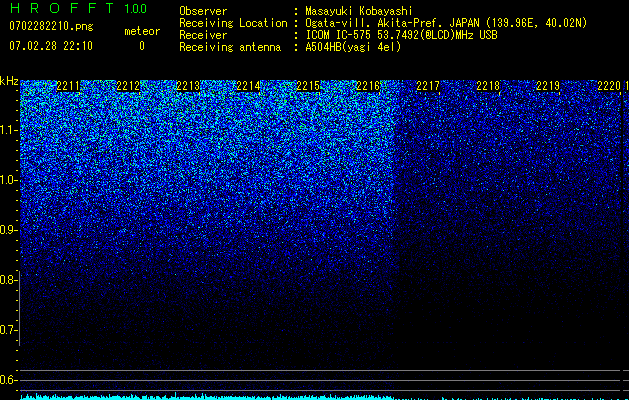
Task: Click the 2214 time marker
Action: [x=248, y=86]
